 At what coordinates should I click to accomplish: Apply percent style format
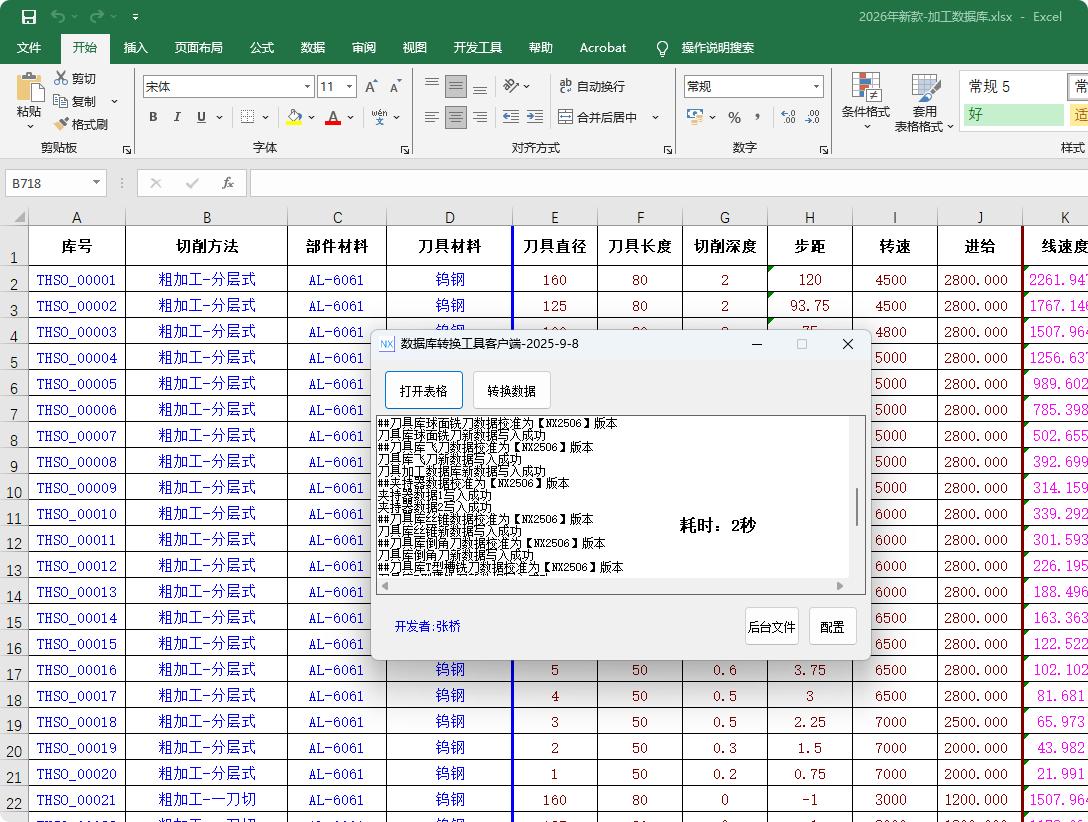[x=734, y=117]
